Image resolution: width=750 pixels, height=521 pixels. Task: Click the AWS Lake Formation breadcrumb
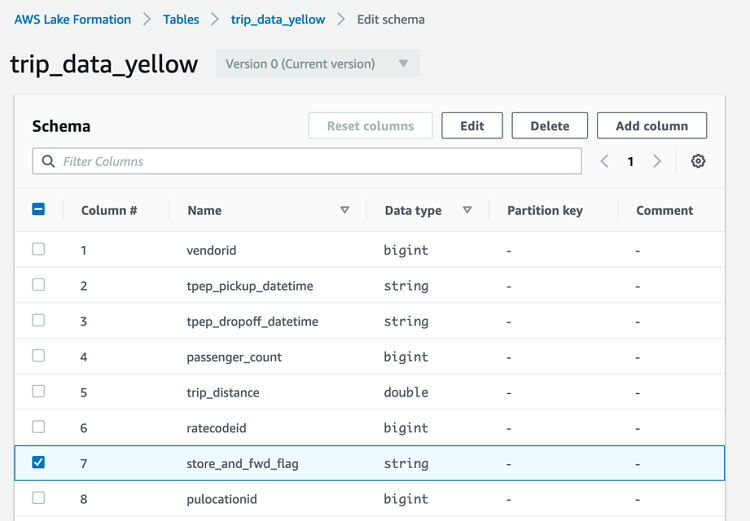[x=73, y=19]
